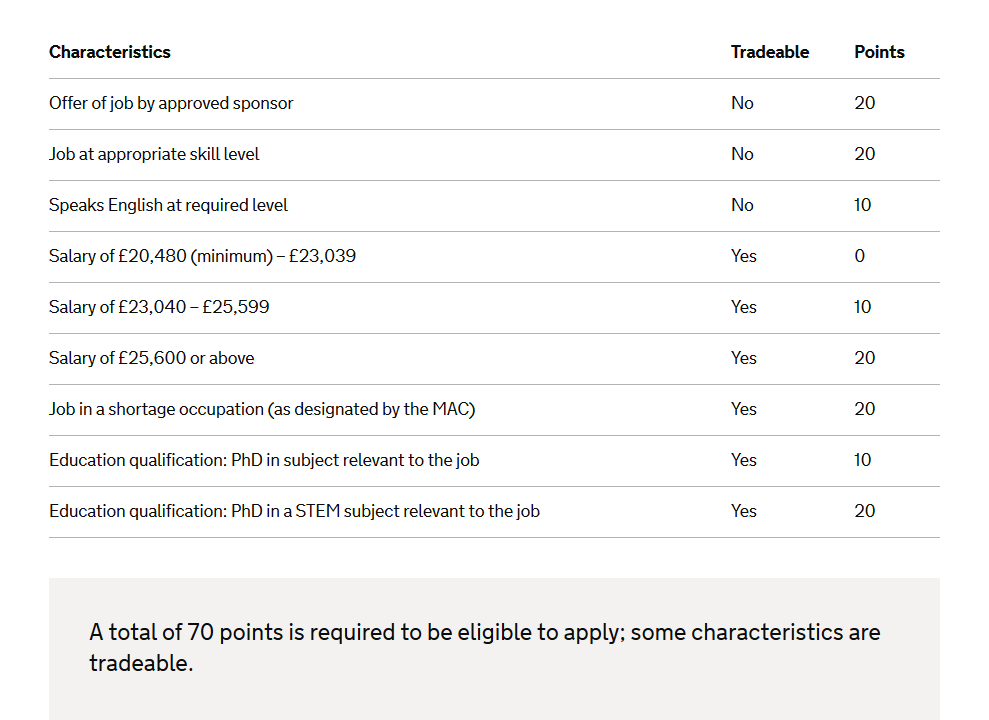Viewport: 989px width, 720px height.
Task: Click 'Salary of £23,040 – £25,599' text
Action: tap(159, 307)
